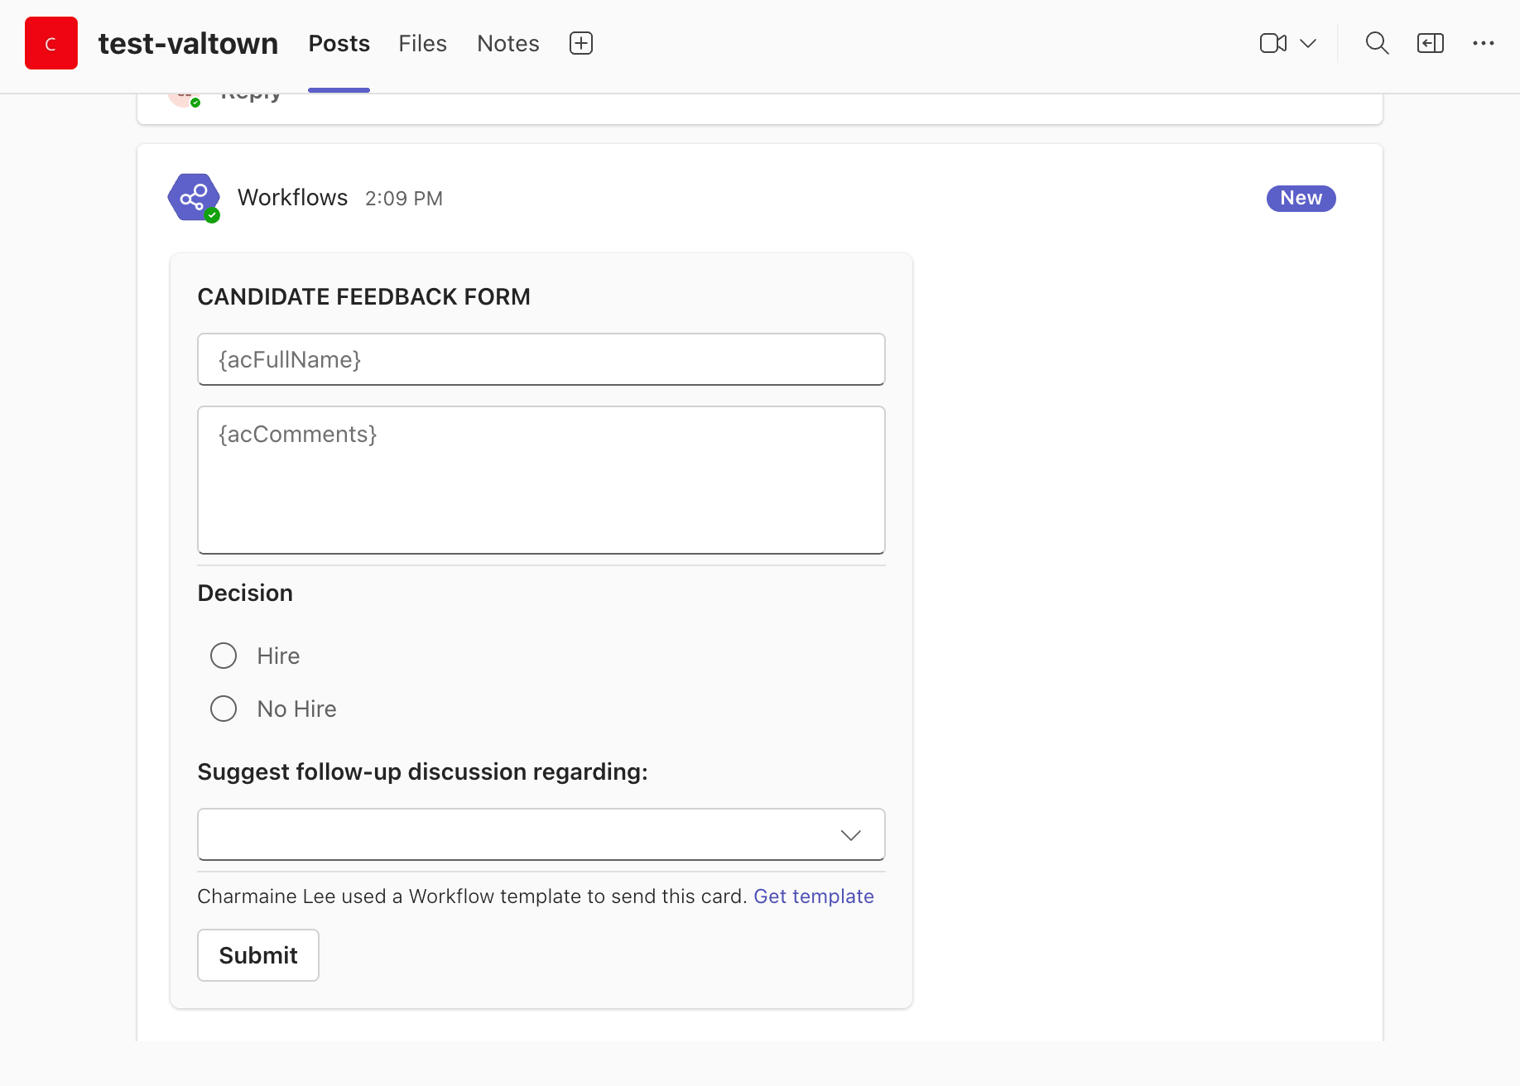Screen dimensions: 1520x1086
Task: Expand meeting options chevron beside camera
Action: (x=1308, y=43)
